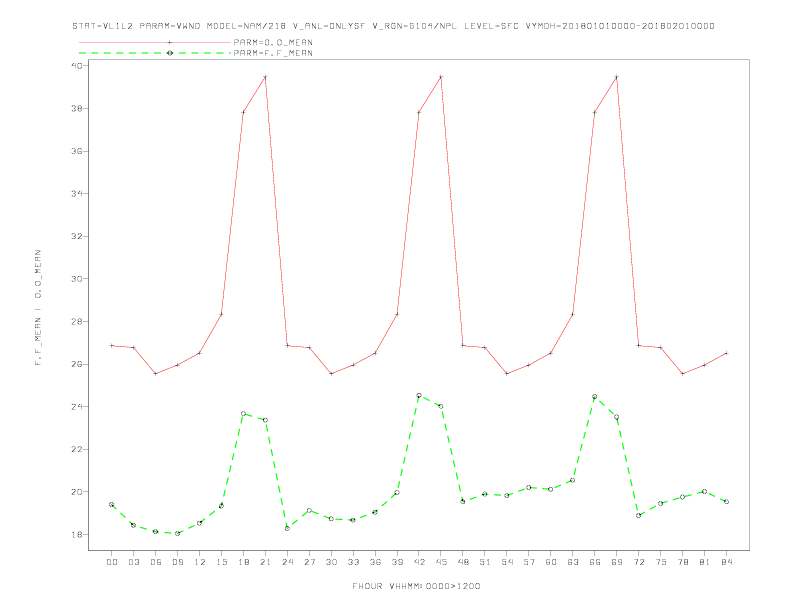The height and width of the screenshot is (612, 792).
Task: Select the red O_MEAN point at hour 84
Action: (x=726, y=353)
